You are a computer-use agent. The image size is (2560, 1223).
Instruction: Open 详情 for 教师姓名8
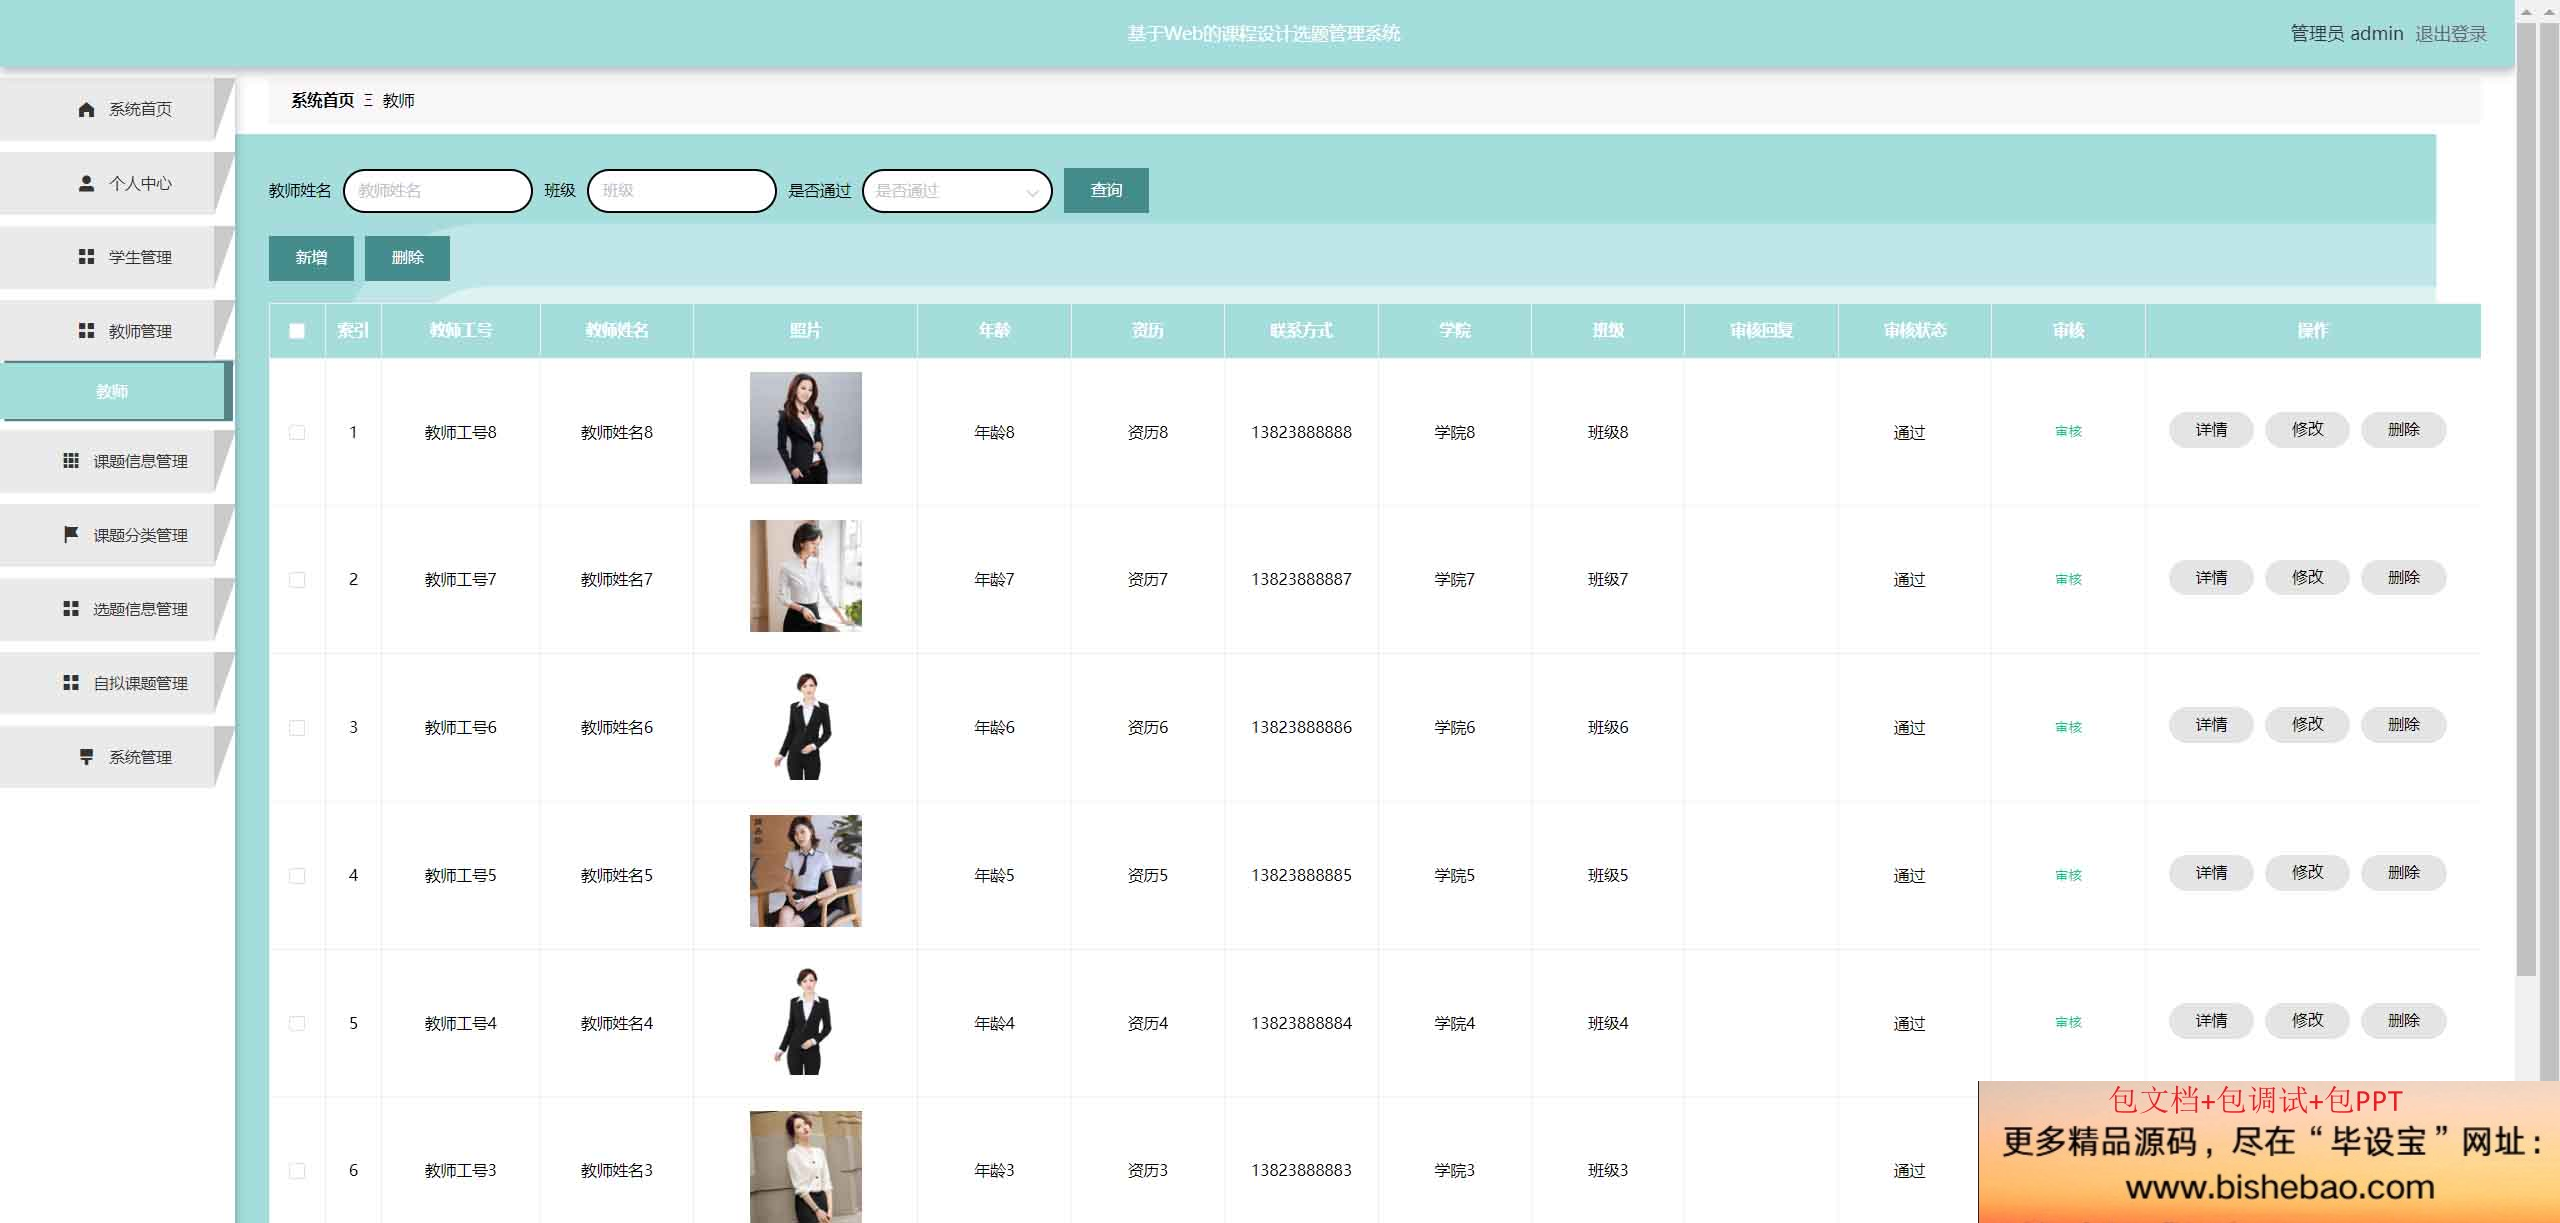click(2211, 430)
